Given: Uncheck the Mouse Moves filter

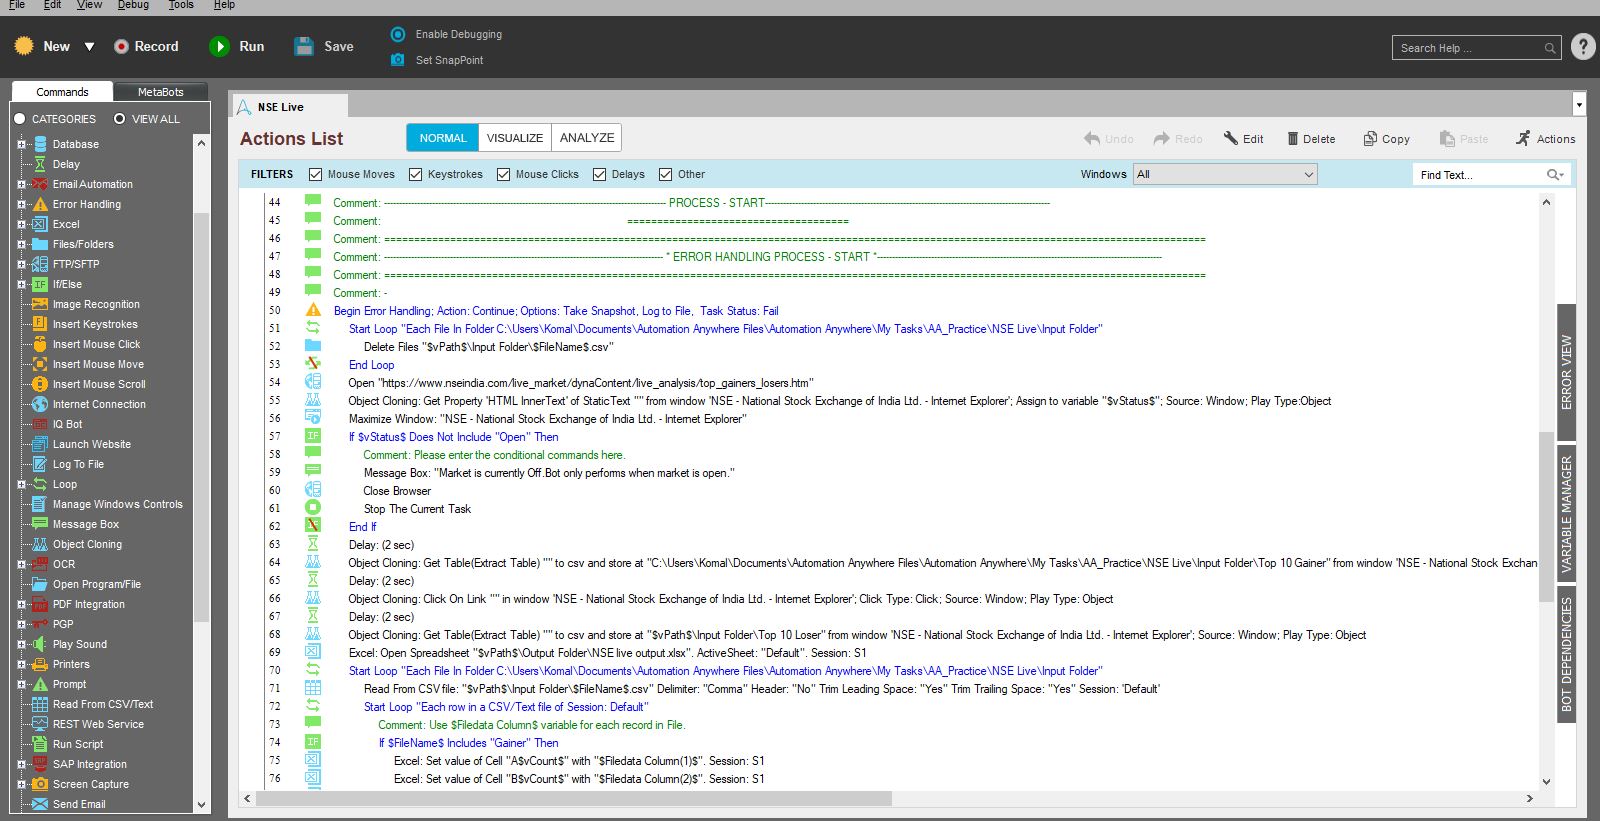Looking at the screenshot, I should [x=316, y=174].
